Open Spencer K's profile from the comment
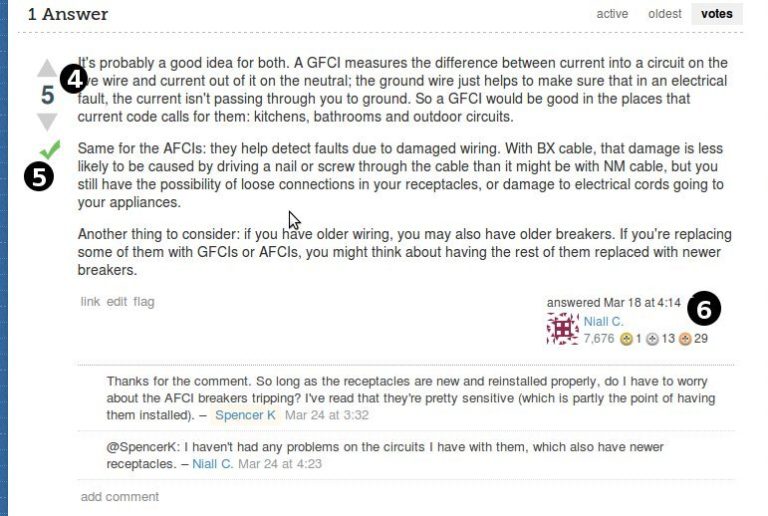Screen dimensions: 768x516 pyautogui.click(x=245, y=415)
